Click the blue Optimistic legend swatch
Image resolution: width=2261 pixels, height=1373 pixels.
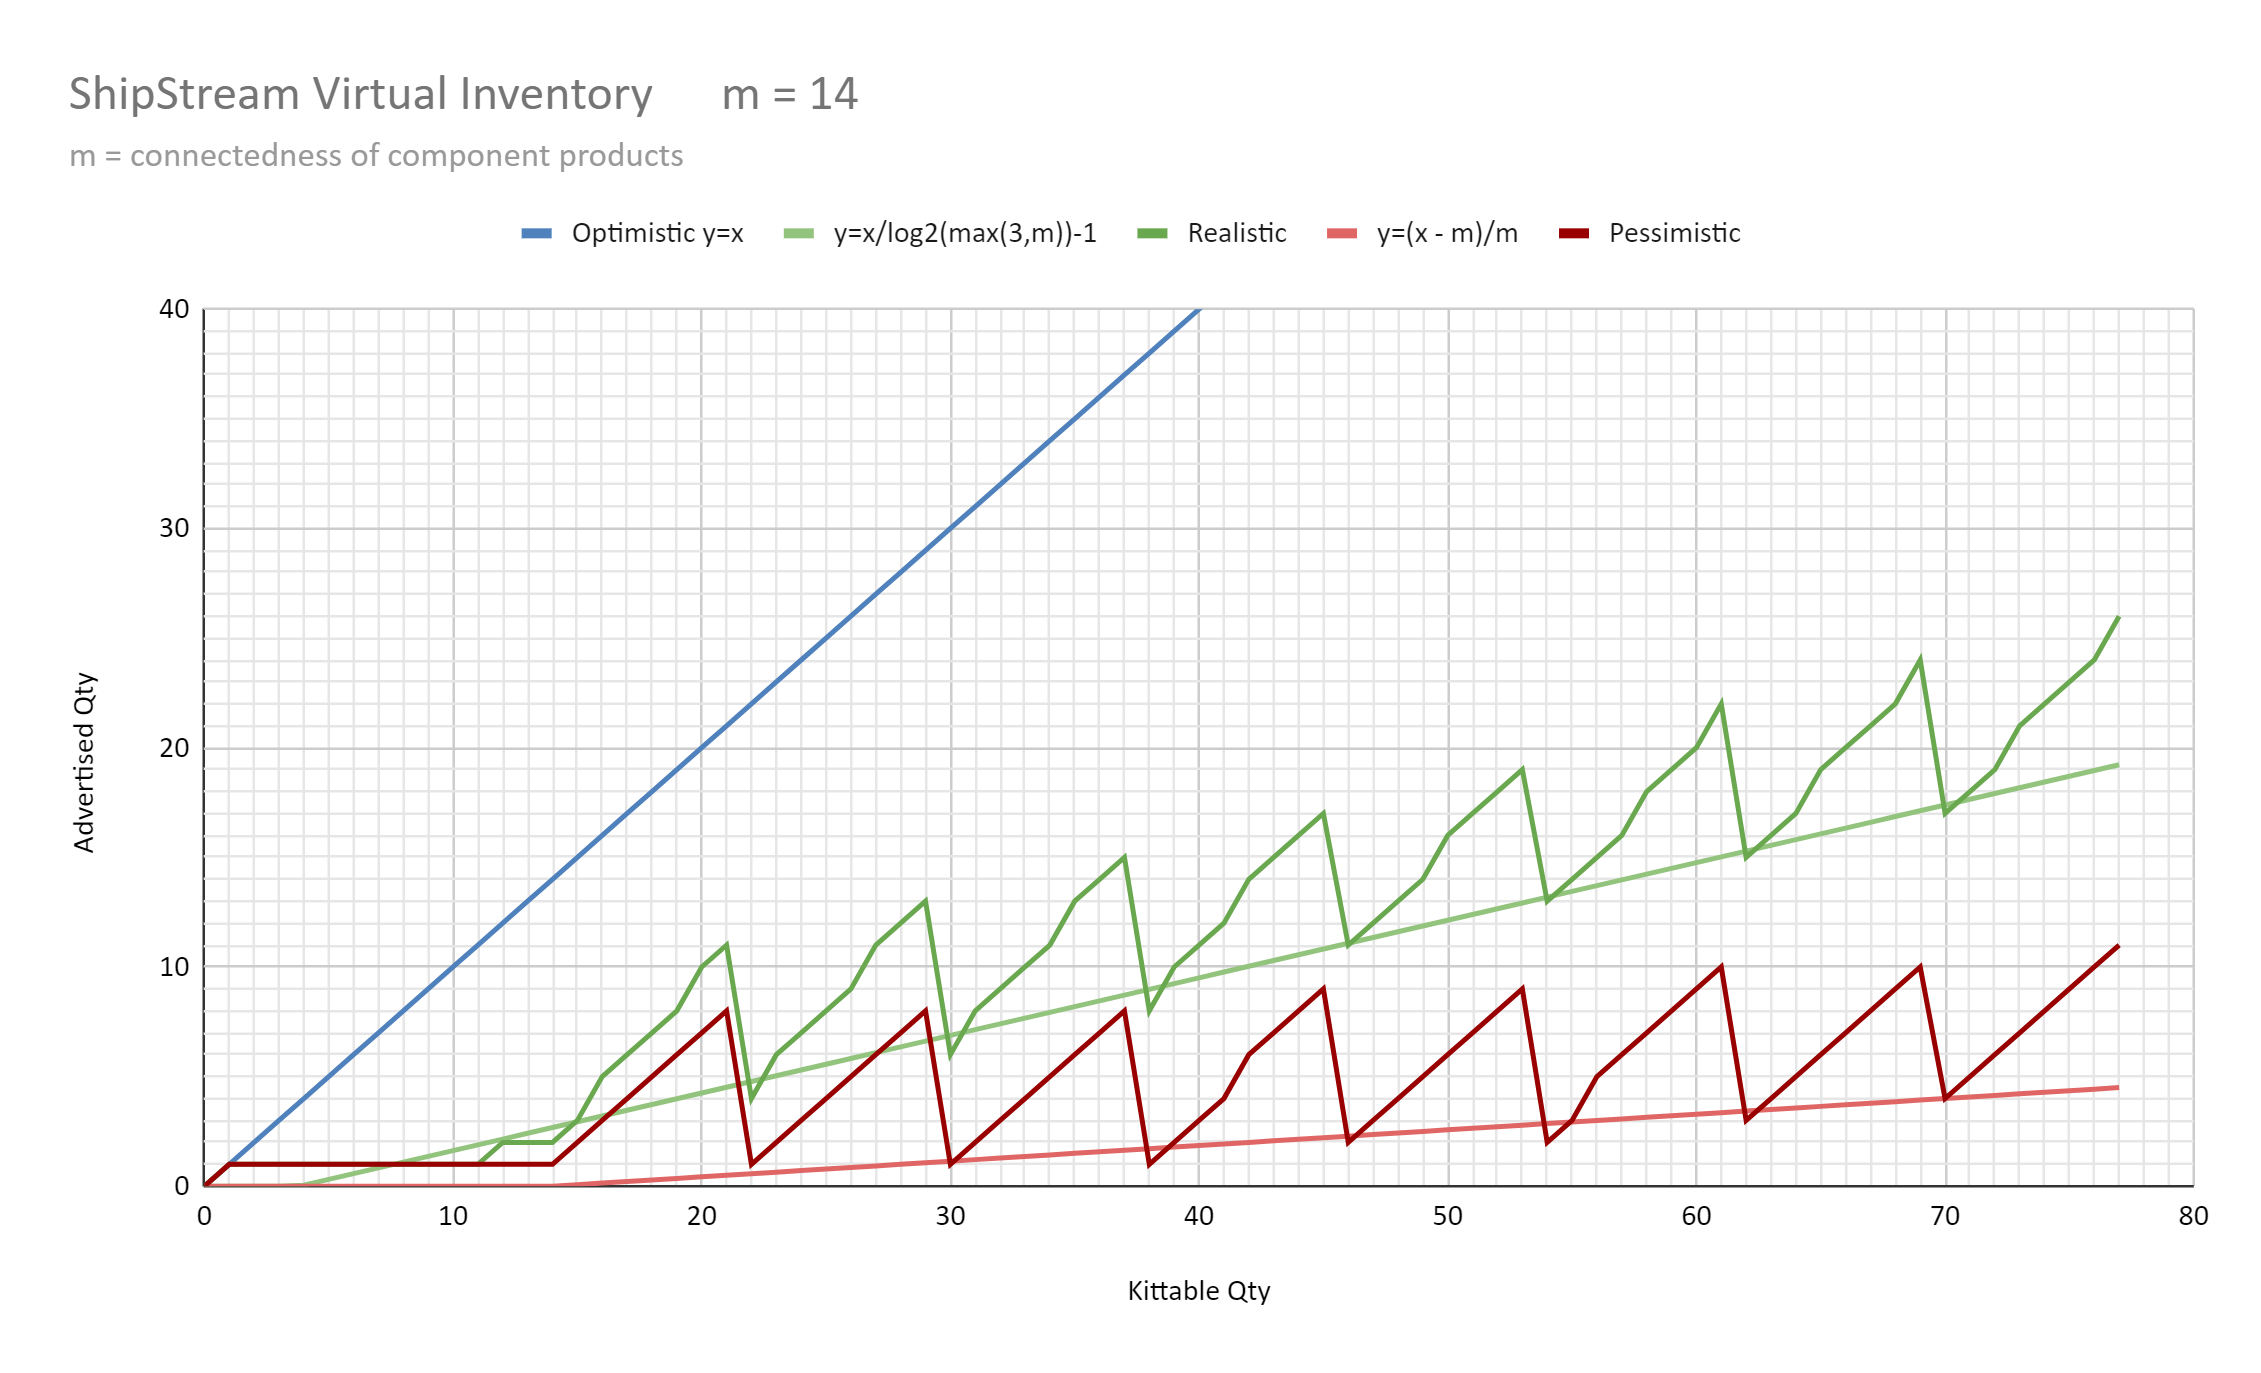536,234
